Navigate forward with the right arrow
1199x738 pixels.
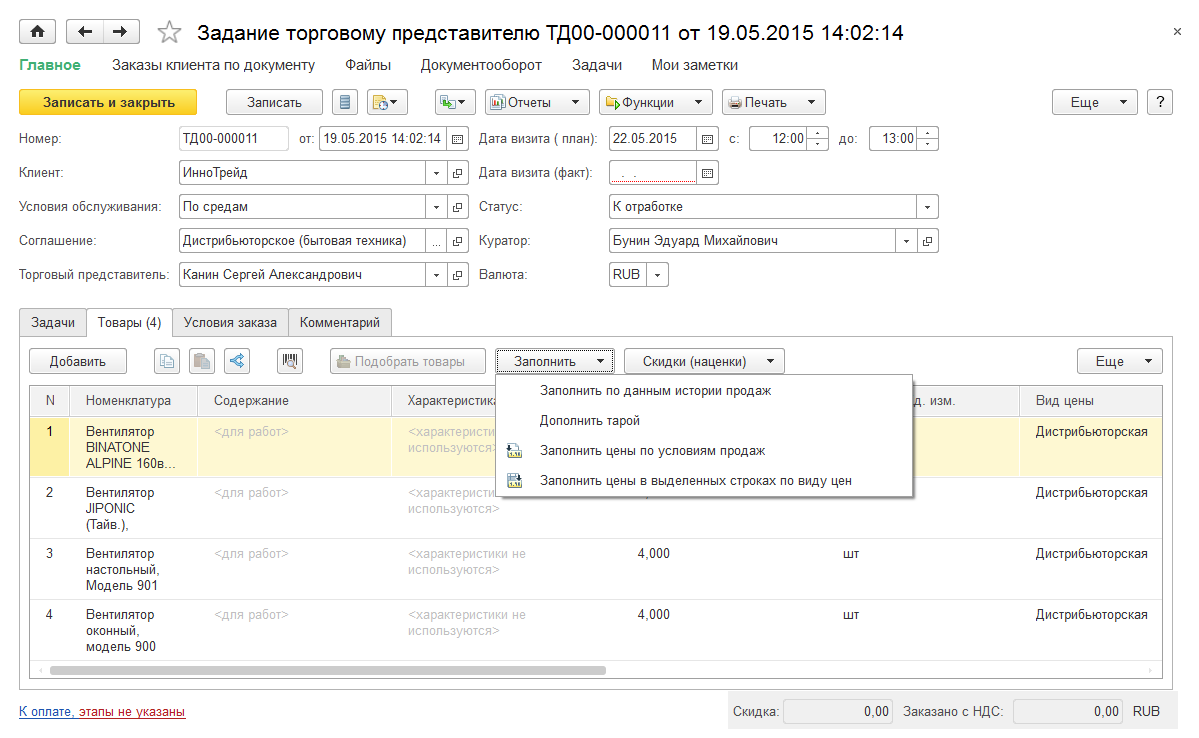coord(120,32)
